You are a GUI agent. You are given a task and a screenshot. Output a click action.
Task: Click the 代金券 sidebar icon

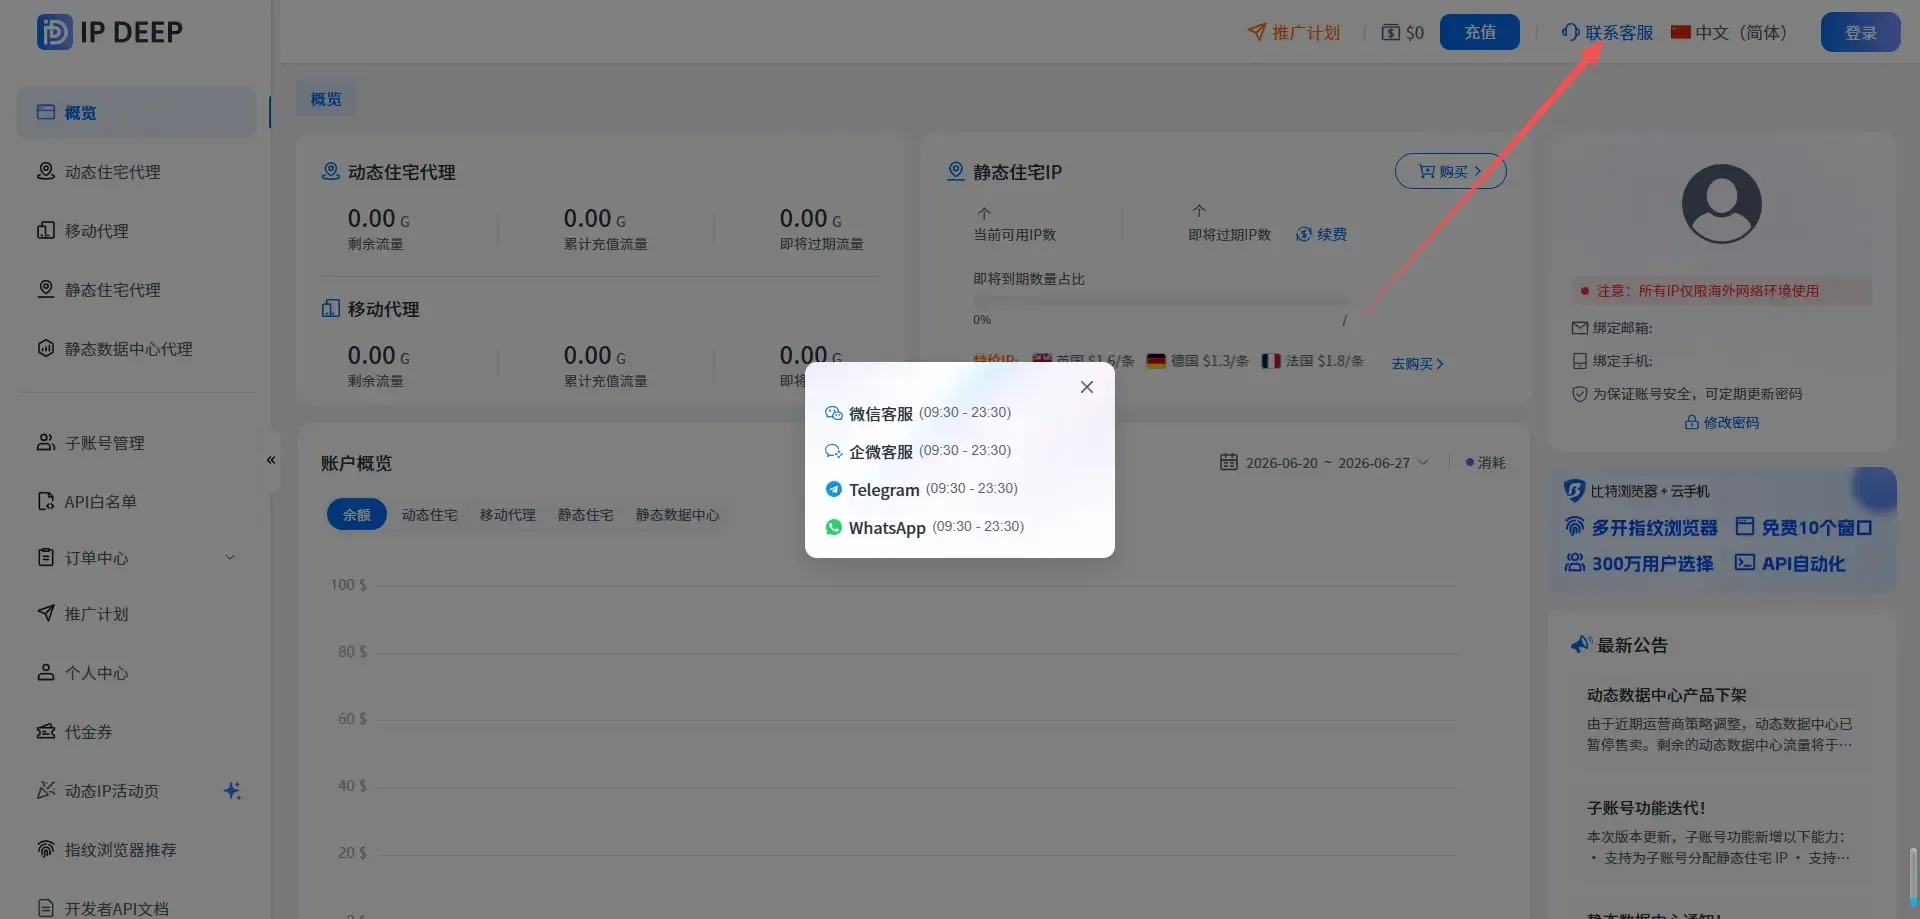[x=45, y=731]
